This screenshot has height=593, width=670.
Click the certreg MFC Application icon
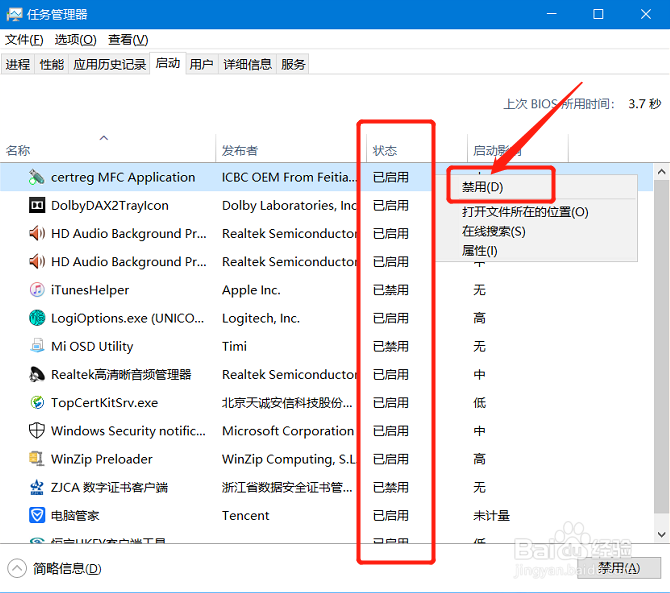click(36, 177)
